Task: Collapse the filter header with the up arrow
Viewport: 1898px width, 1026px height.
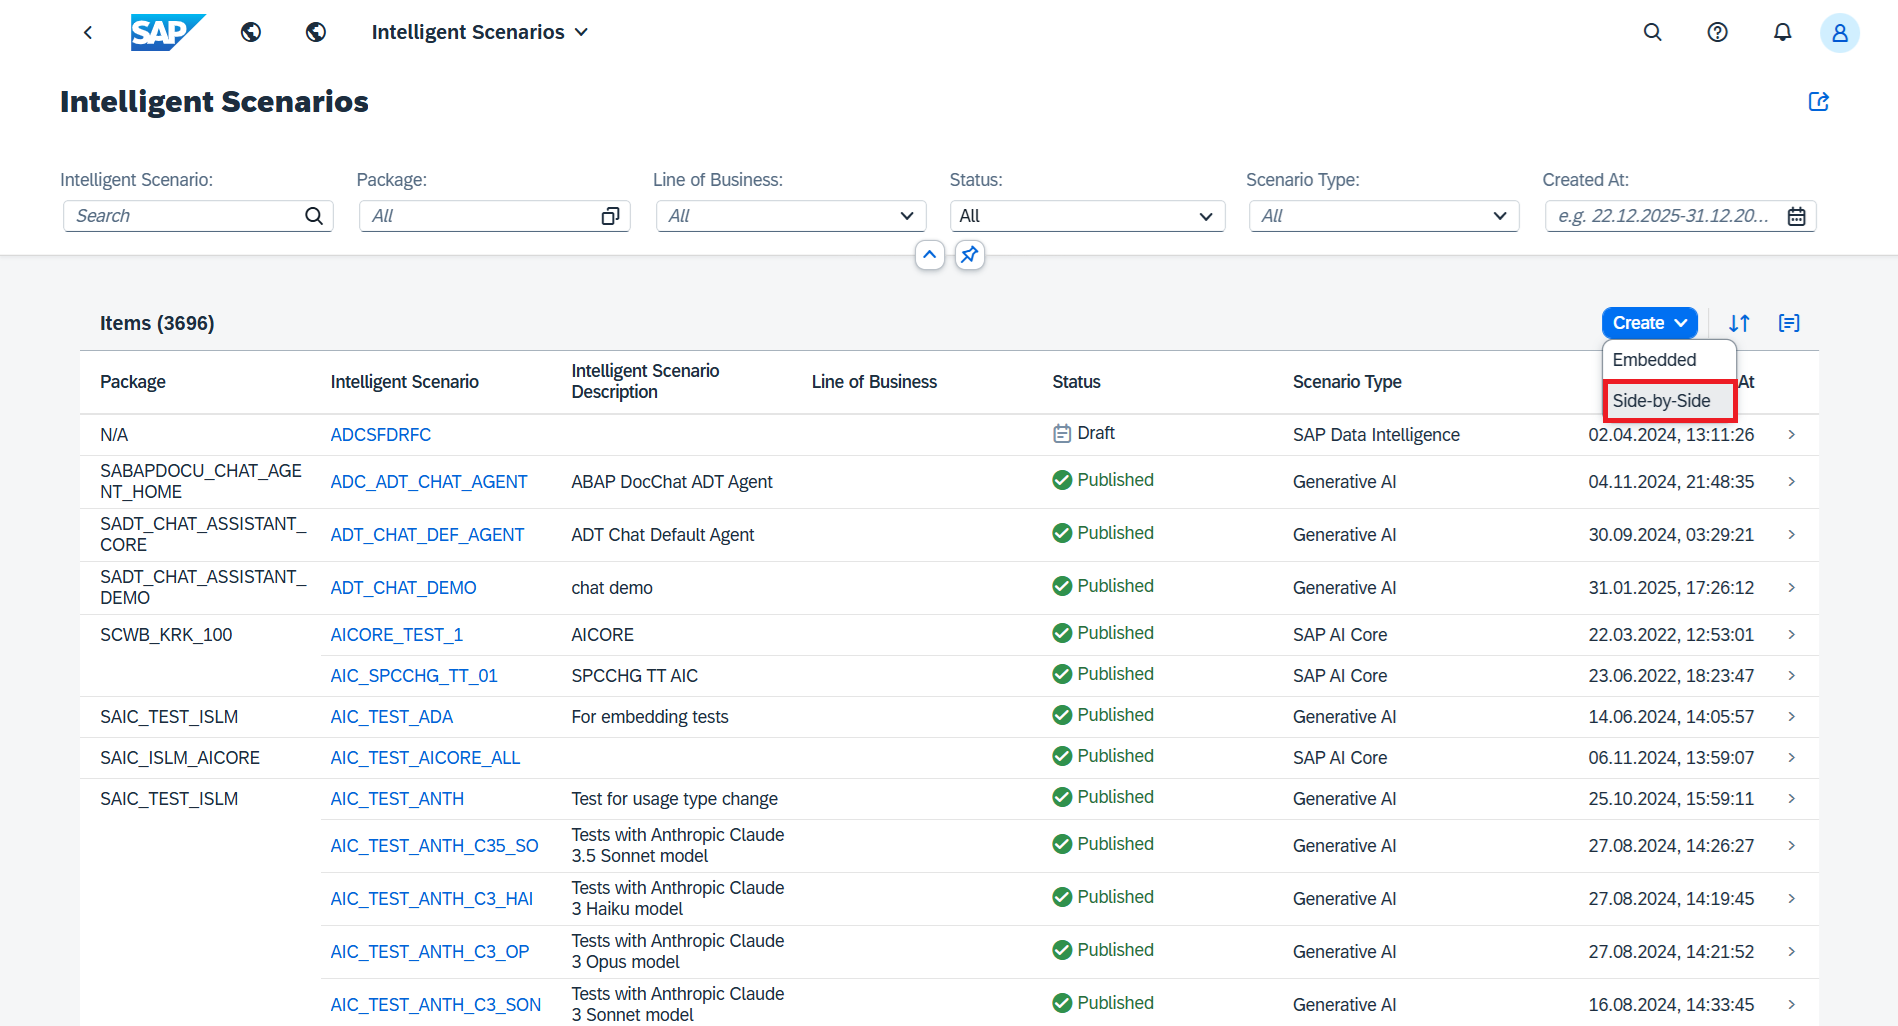Action: pos(930,255)
